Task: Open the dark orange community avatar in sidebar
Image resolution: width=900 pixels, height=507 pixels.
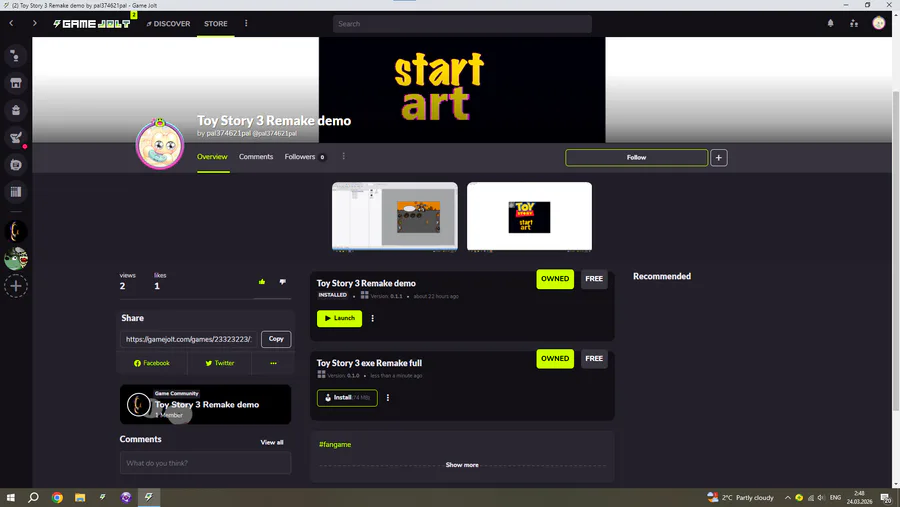Action: pos(15,231)
